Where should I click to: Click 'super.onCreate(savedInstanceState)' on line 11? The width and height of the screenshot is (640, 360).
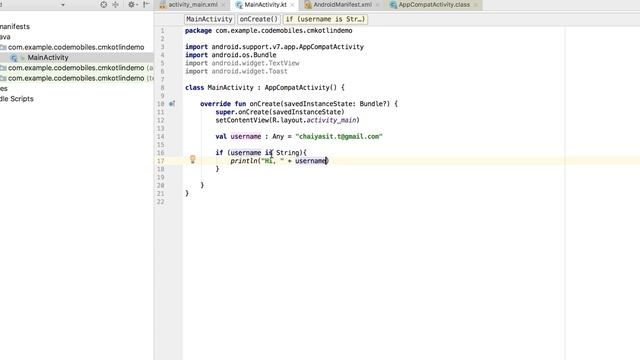click(x=280, y=112)
